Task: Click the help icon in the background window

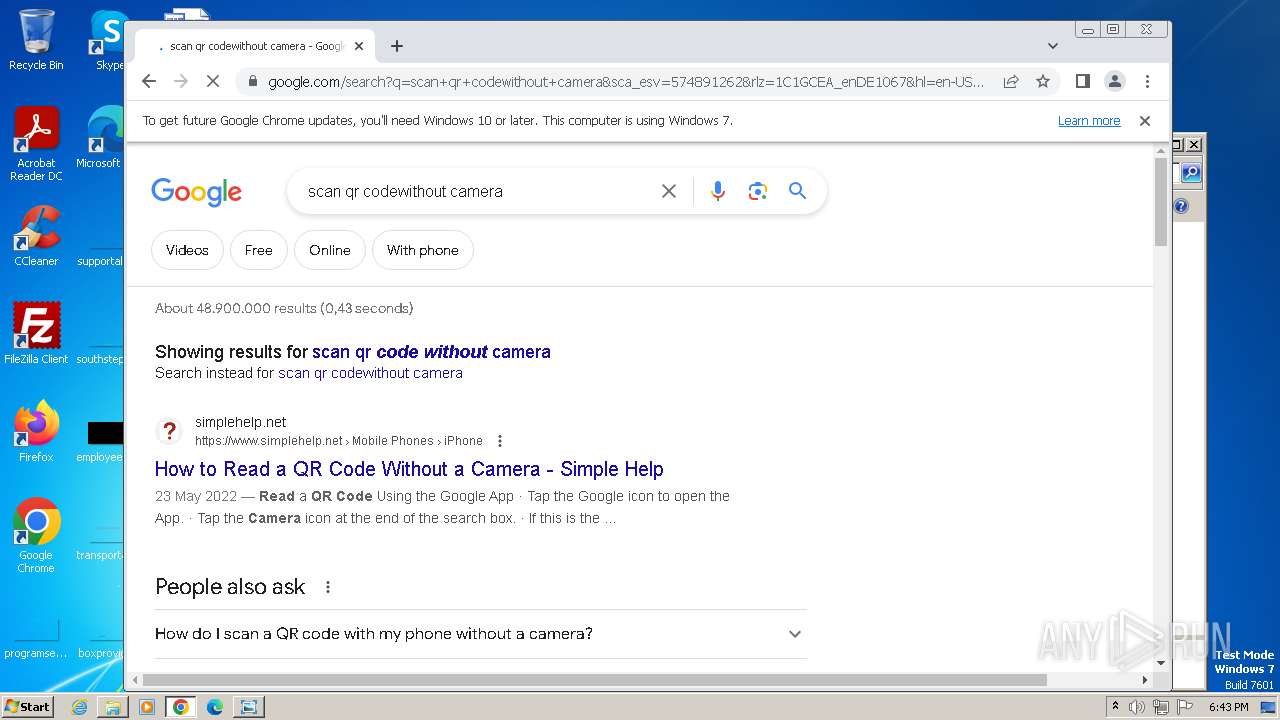Action: pos(1181,206)
